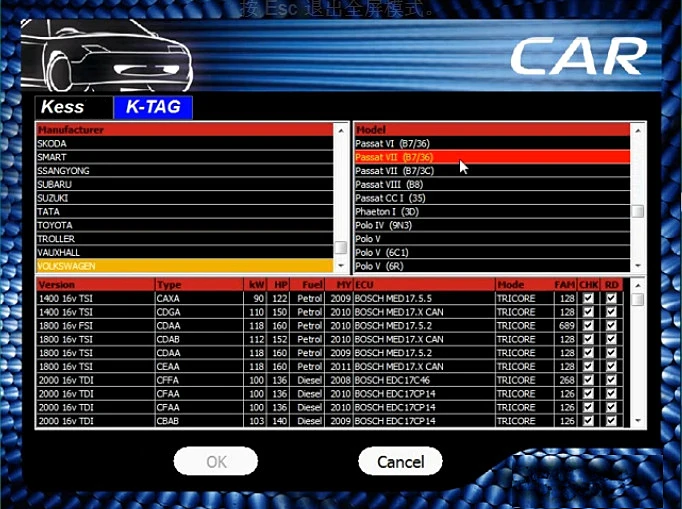
Task: Select Passat CC I (35) model
Action: pyautogui.click(x=492, y=198)
